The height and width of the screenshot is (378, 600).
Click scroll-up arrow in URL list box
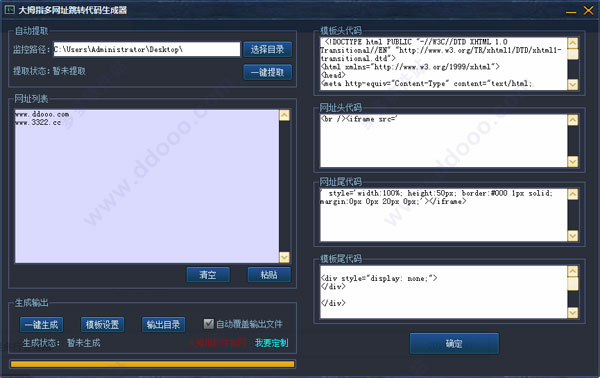284,115
